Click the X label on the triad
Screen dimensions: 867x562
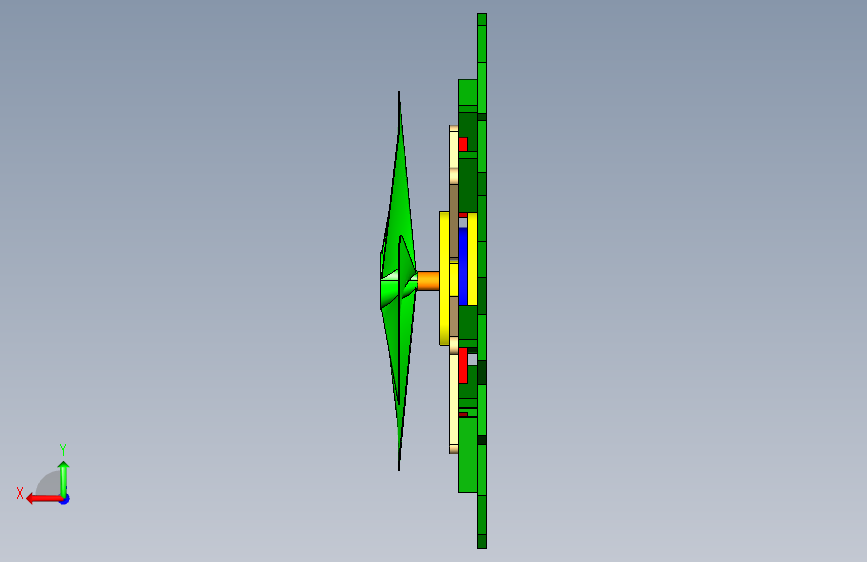click(x=20, y=493)
